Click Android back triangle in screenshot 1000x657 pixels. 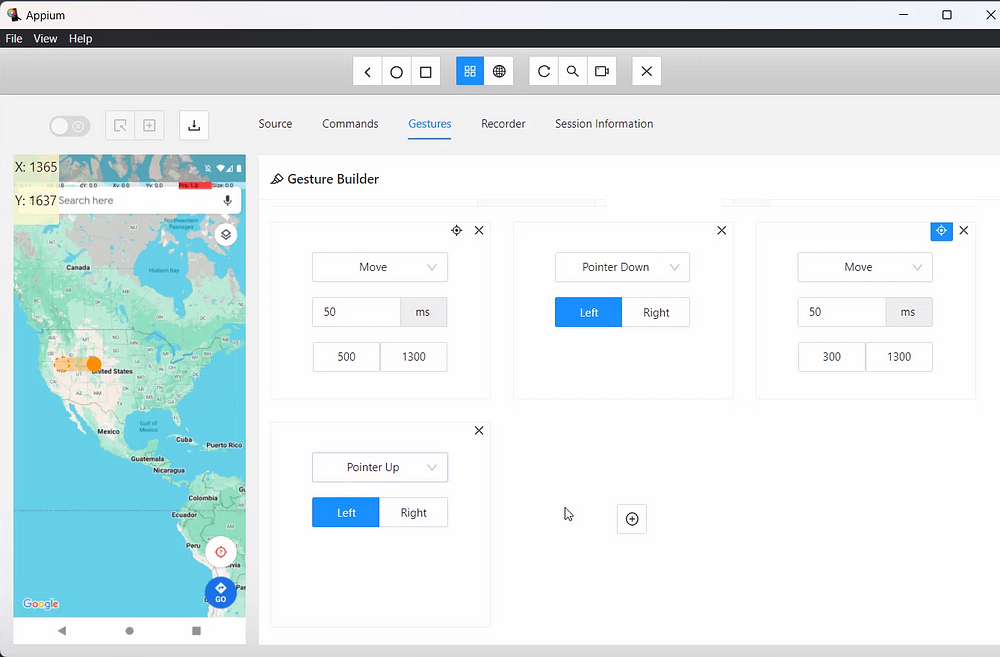[x=62, y=631]
